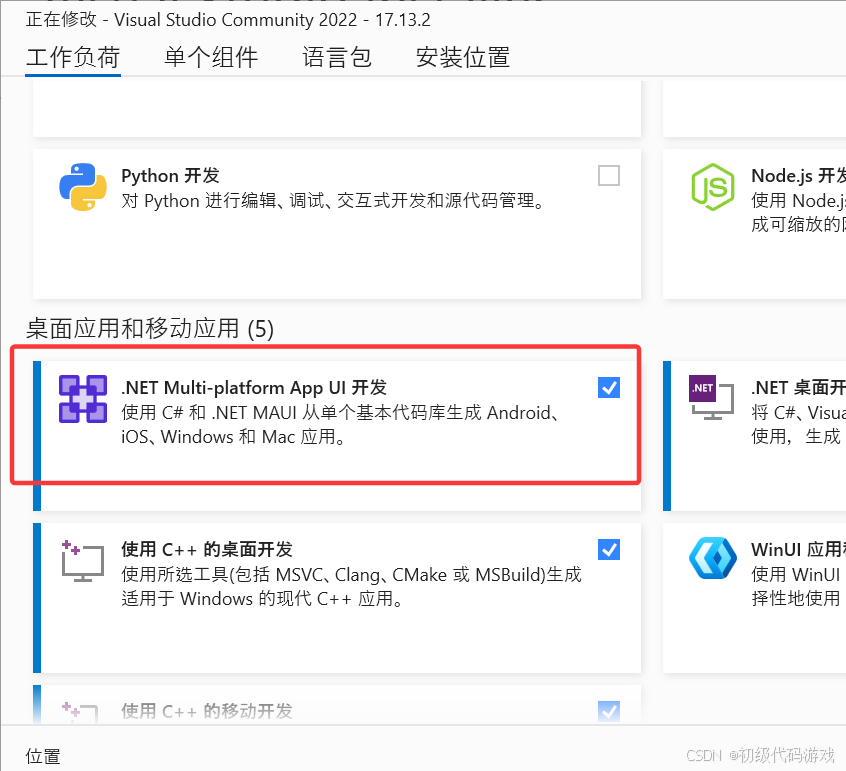Open the 语言包 tab
Screen dimensions: 846x771
(337, 57)
